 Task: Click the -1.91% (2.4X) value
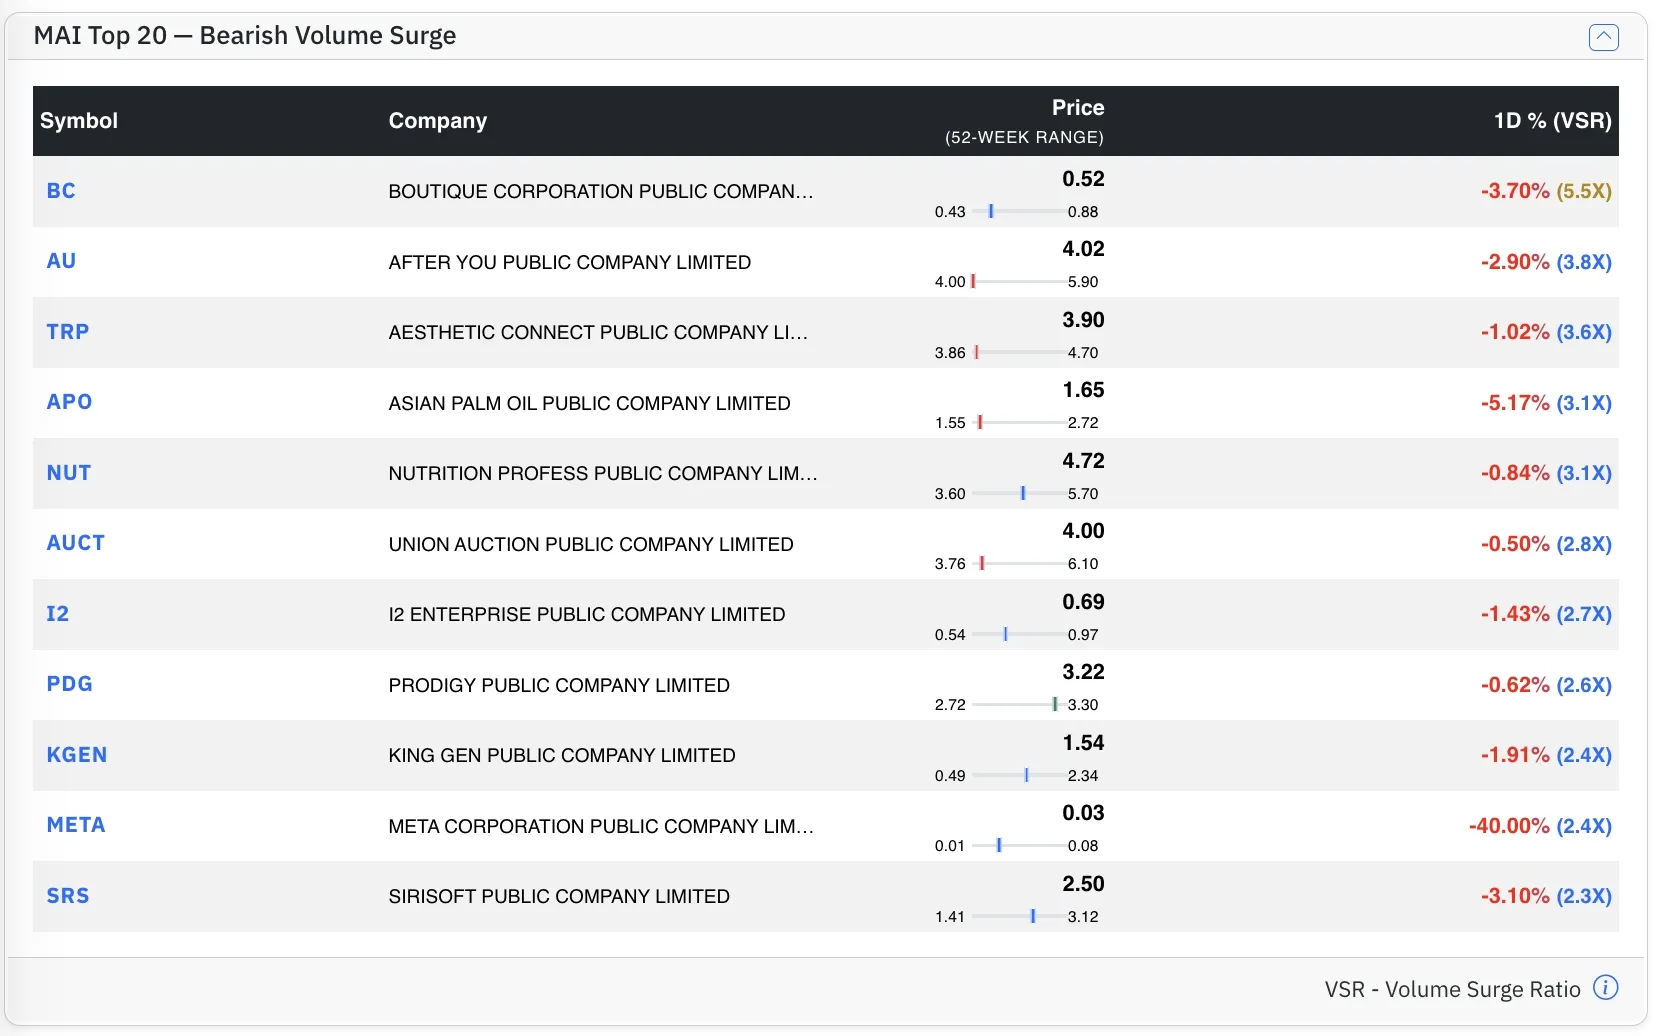(1546, 755)
